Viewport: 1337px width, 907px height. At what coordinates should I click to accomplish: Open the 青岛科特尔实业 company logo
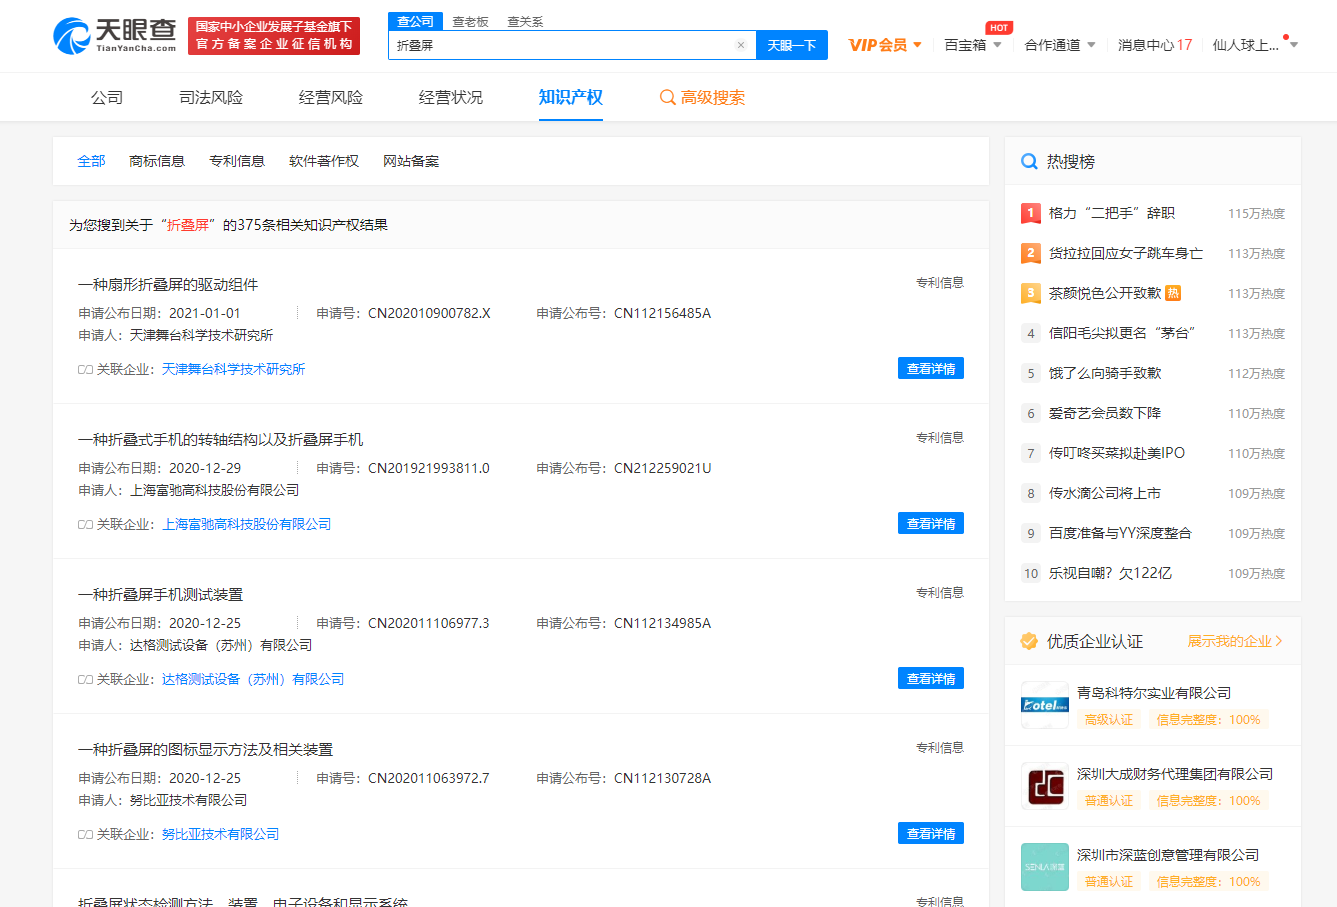[x=1045, y=705]
